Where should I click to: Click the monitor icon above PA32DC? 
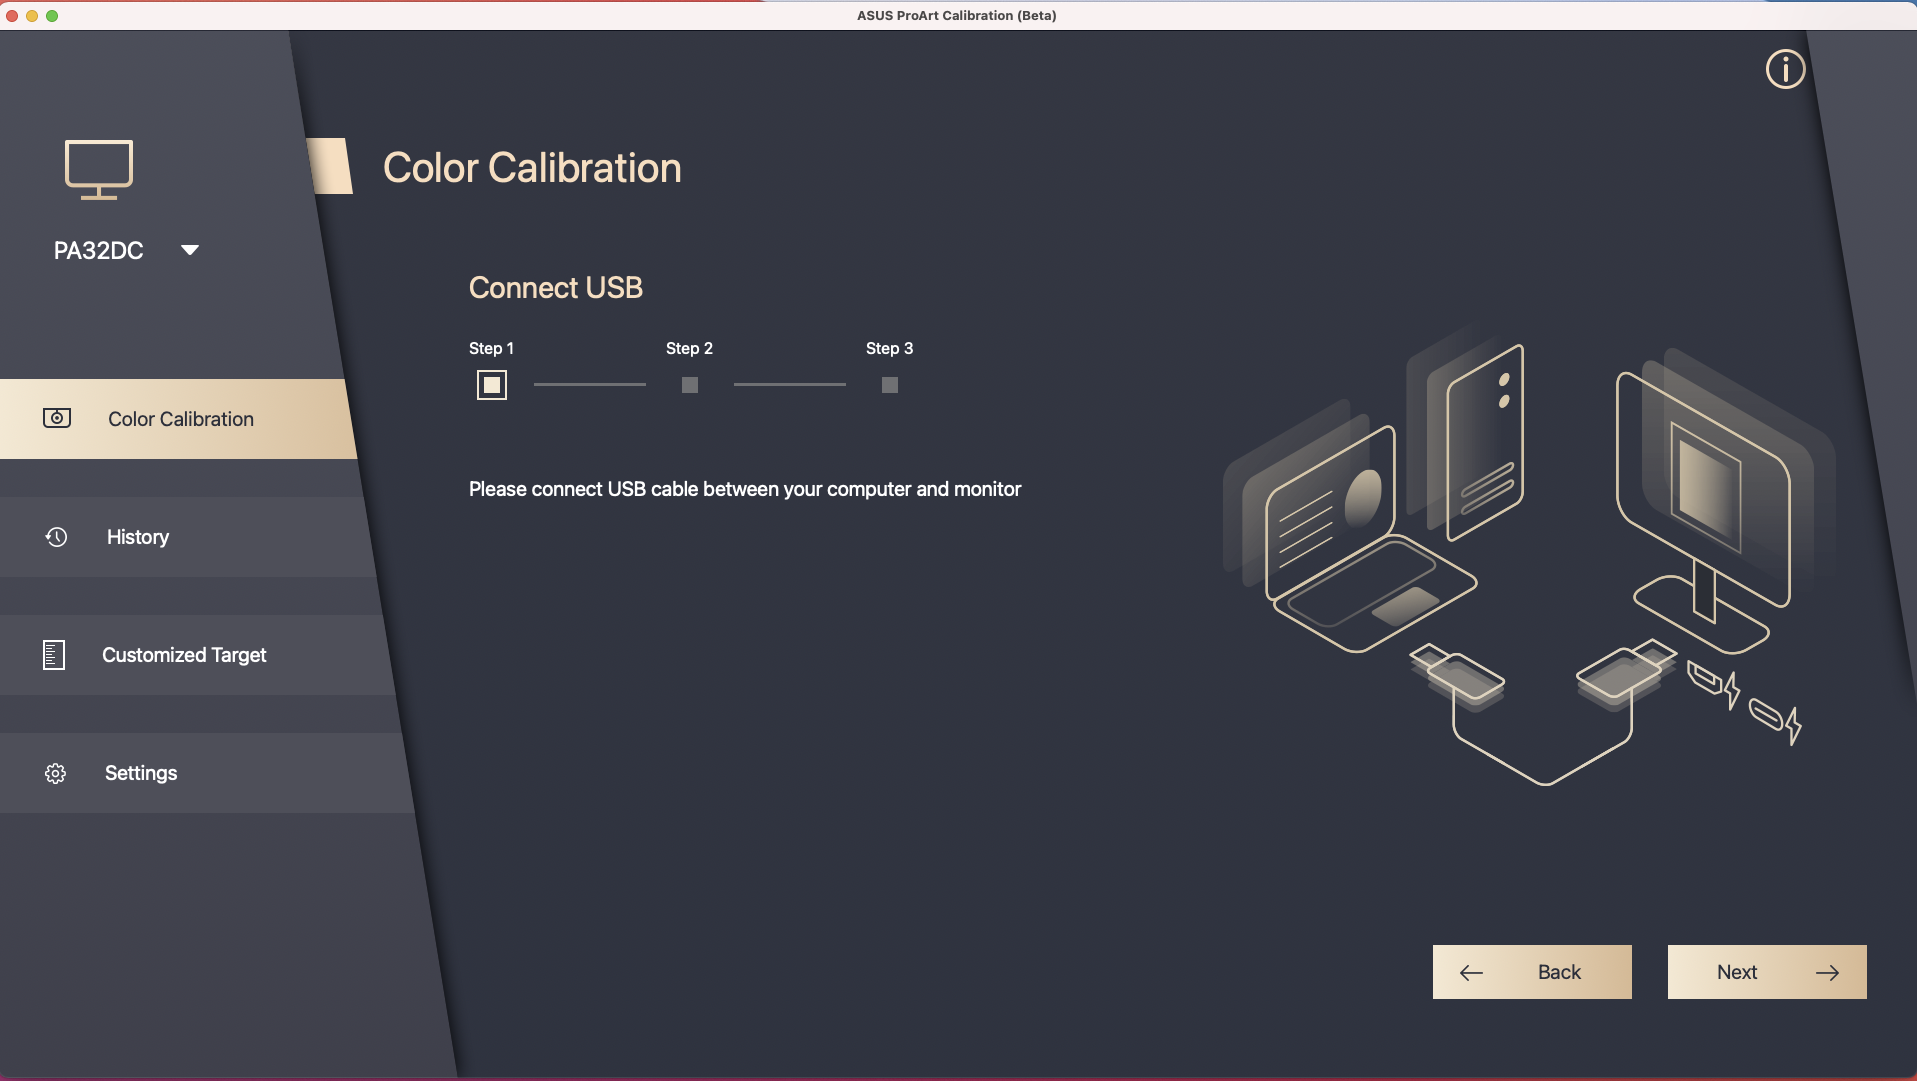(x=99, y=169)
